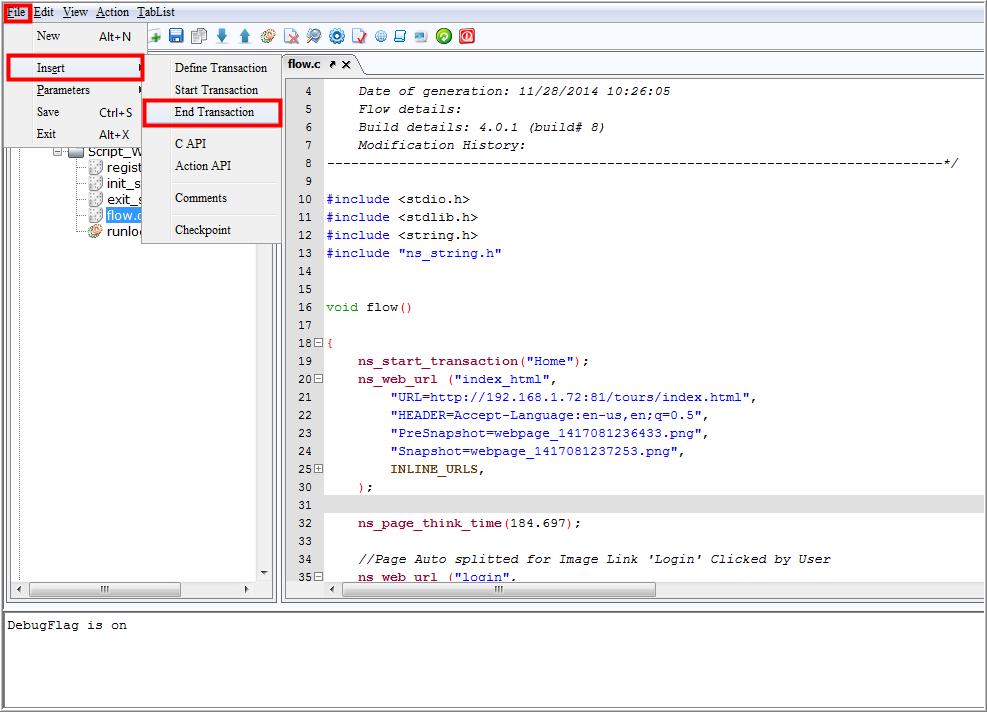The image size is (987, 712).
Task: Click the magnifying glass search icon
Action: [313, 36]
